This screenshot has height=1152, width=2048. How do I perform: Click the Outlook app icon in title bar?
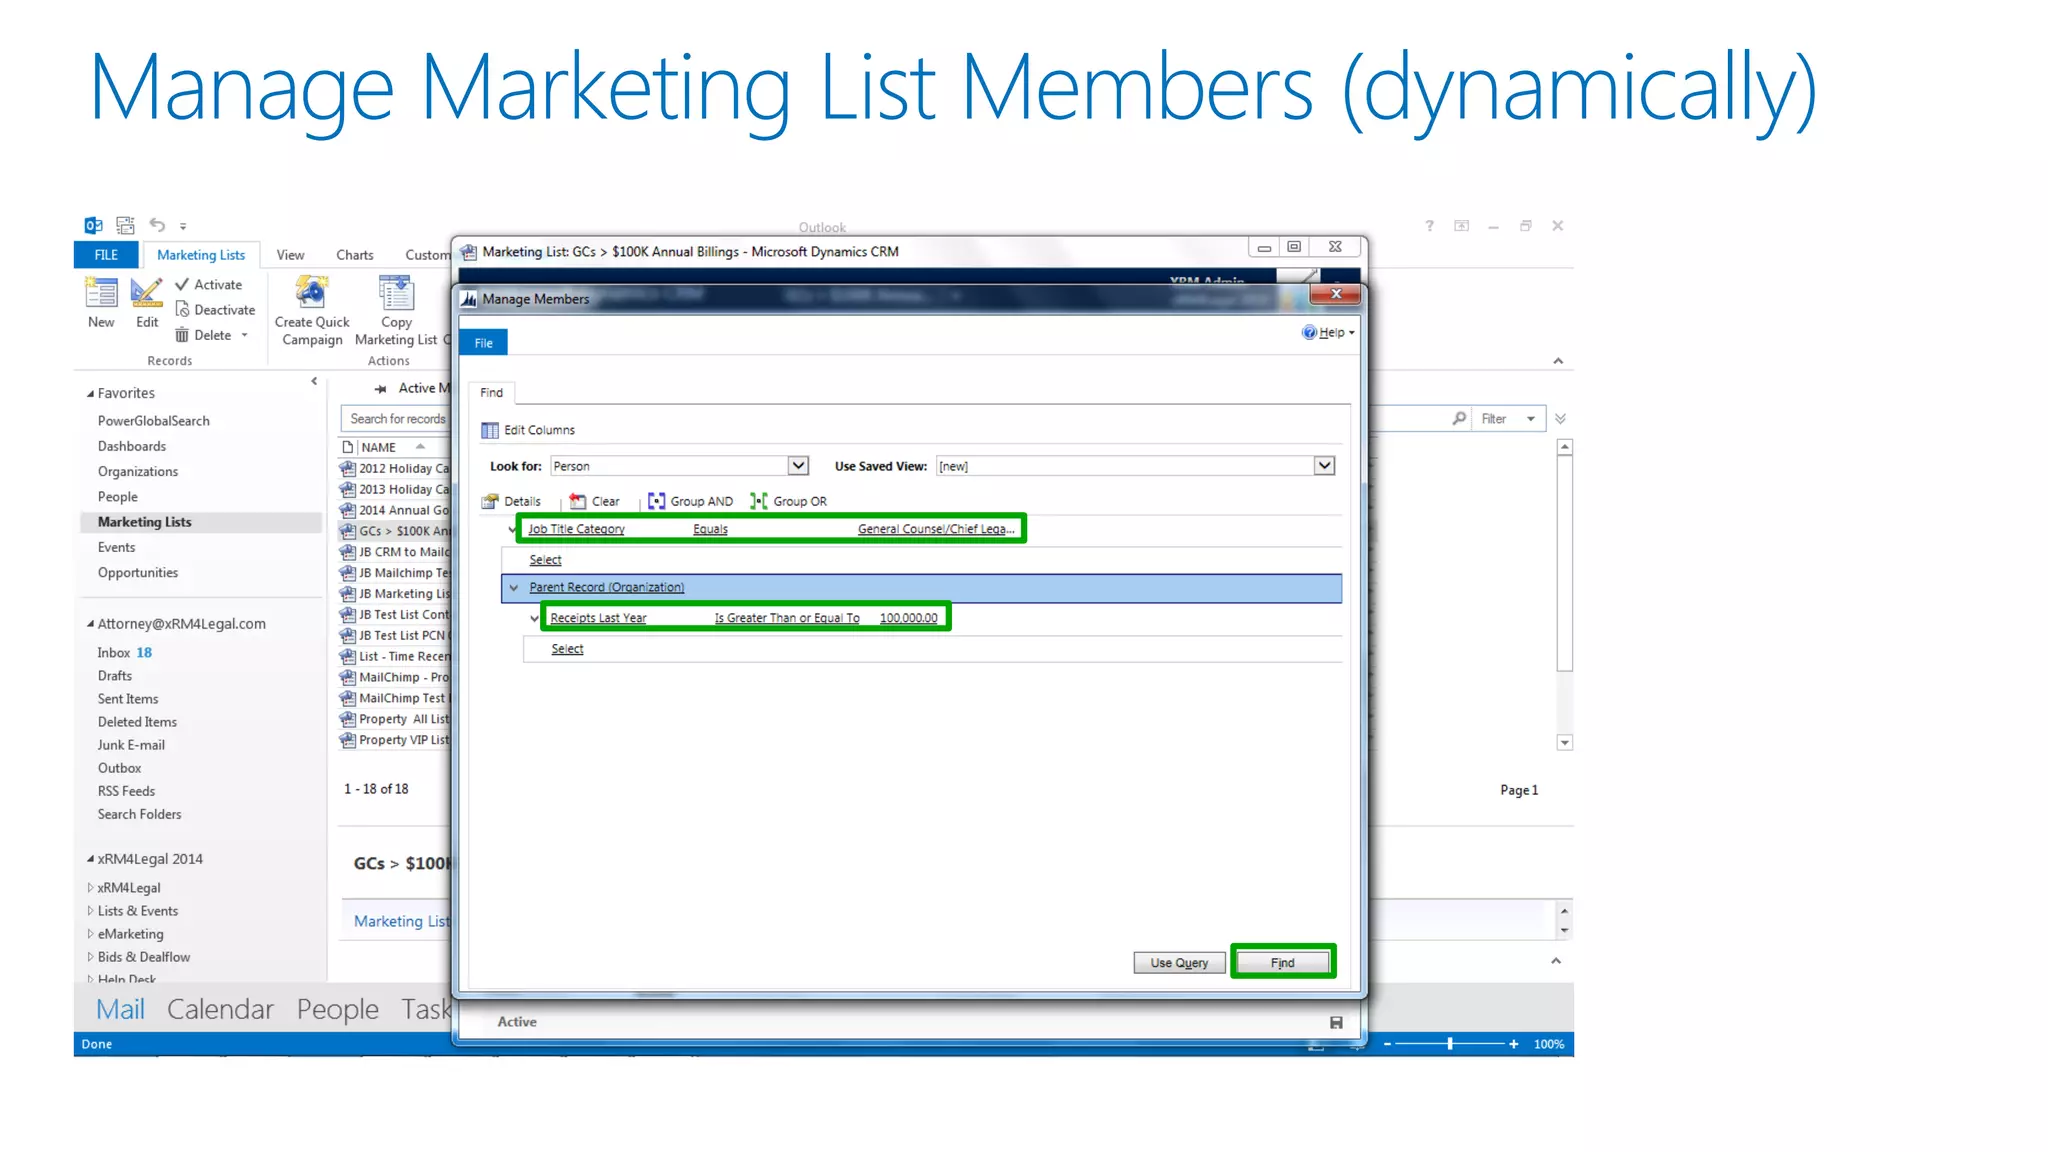point(93,225)
